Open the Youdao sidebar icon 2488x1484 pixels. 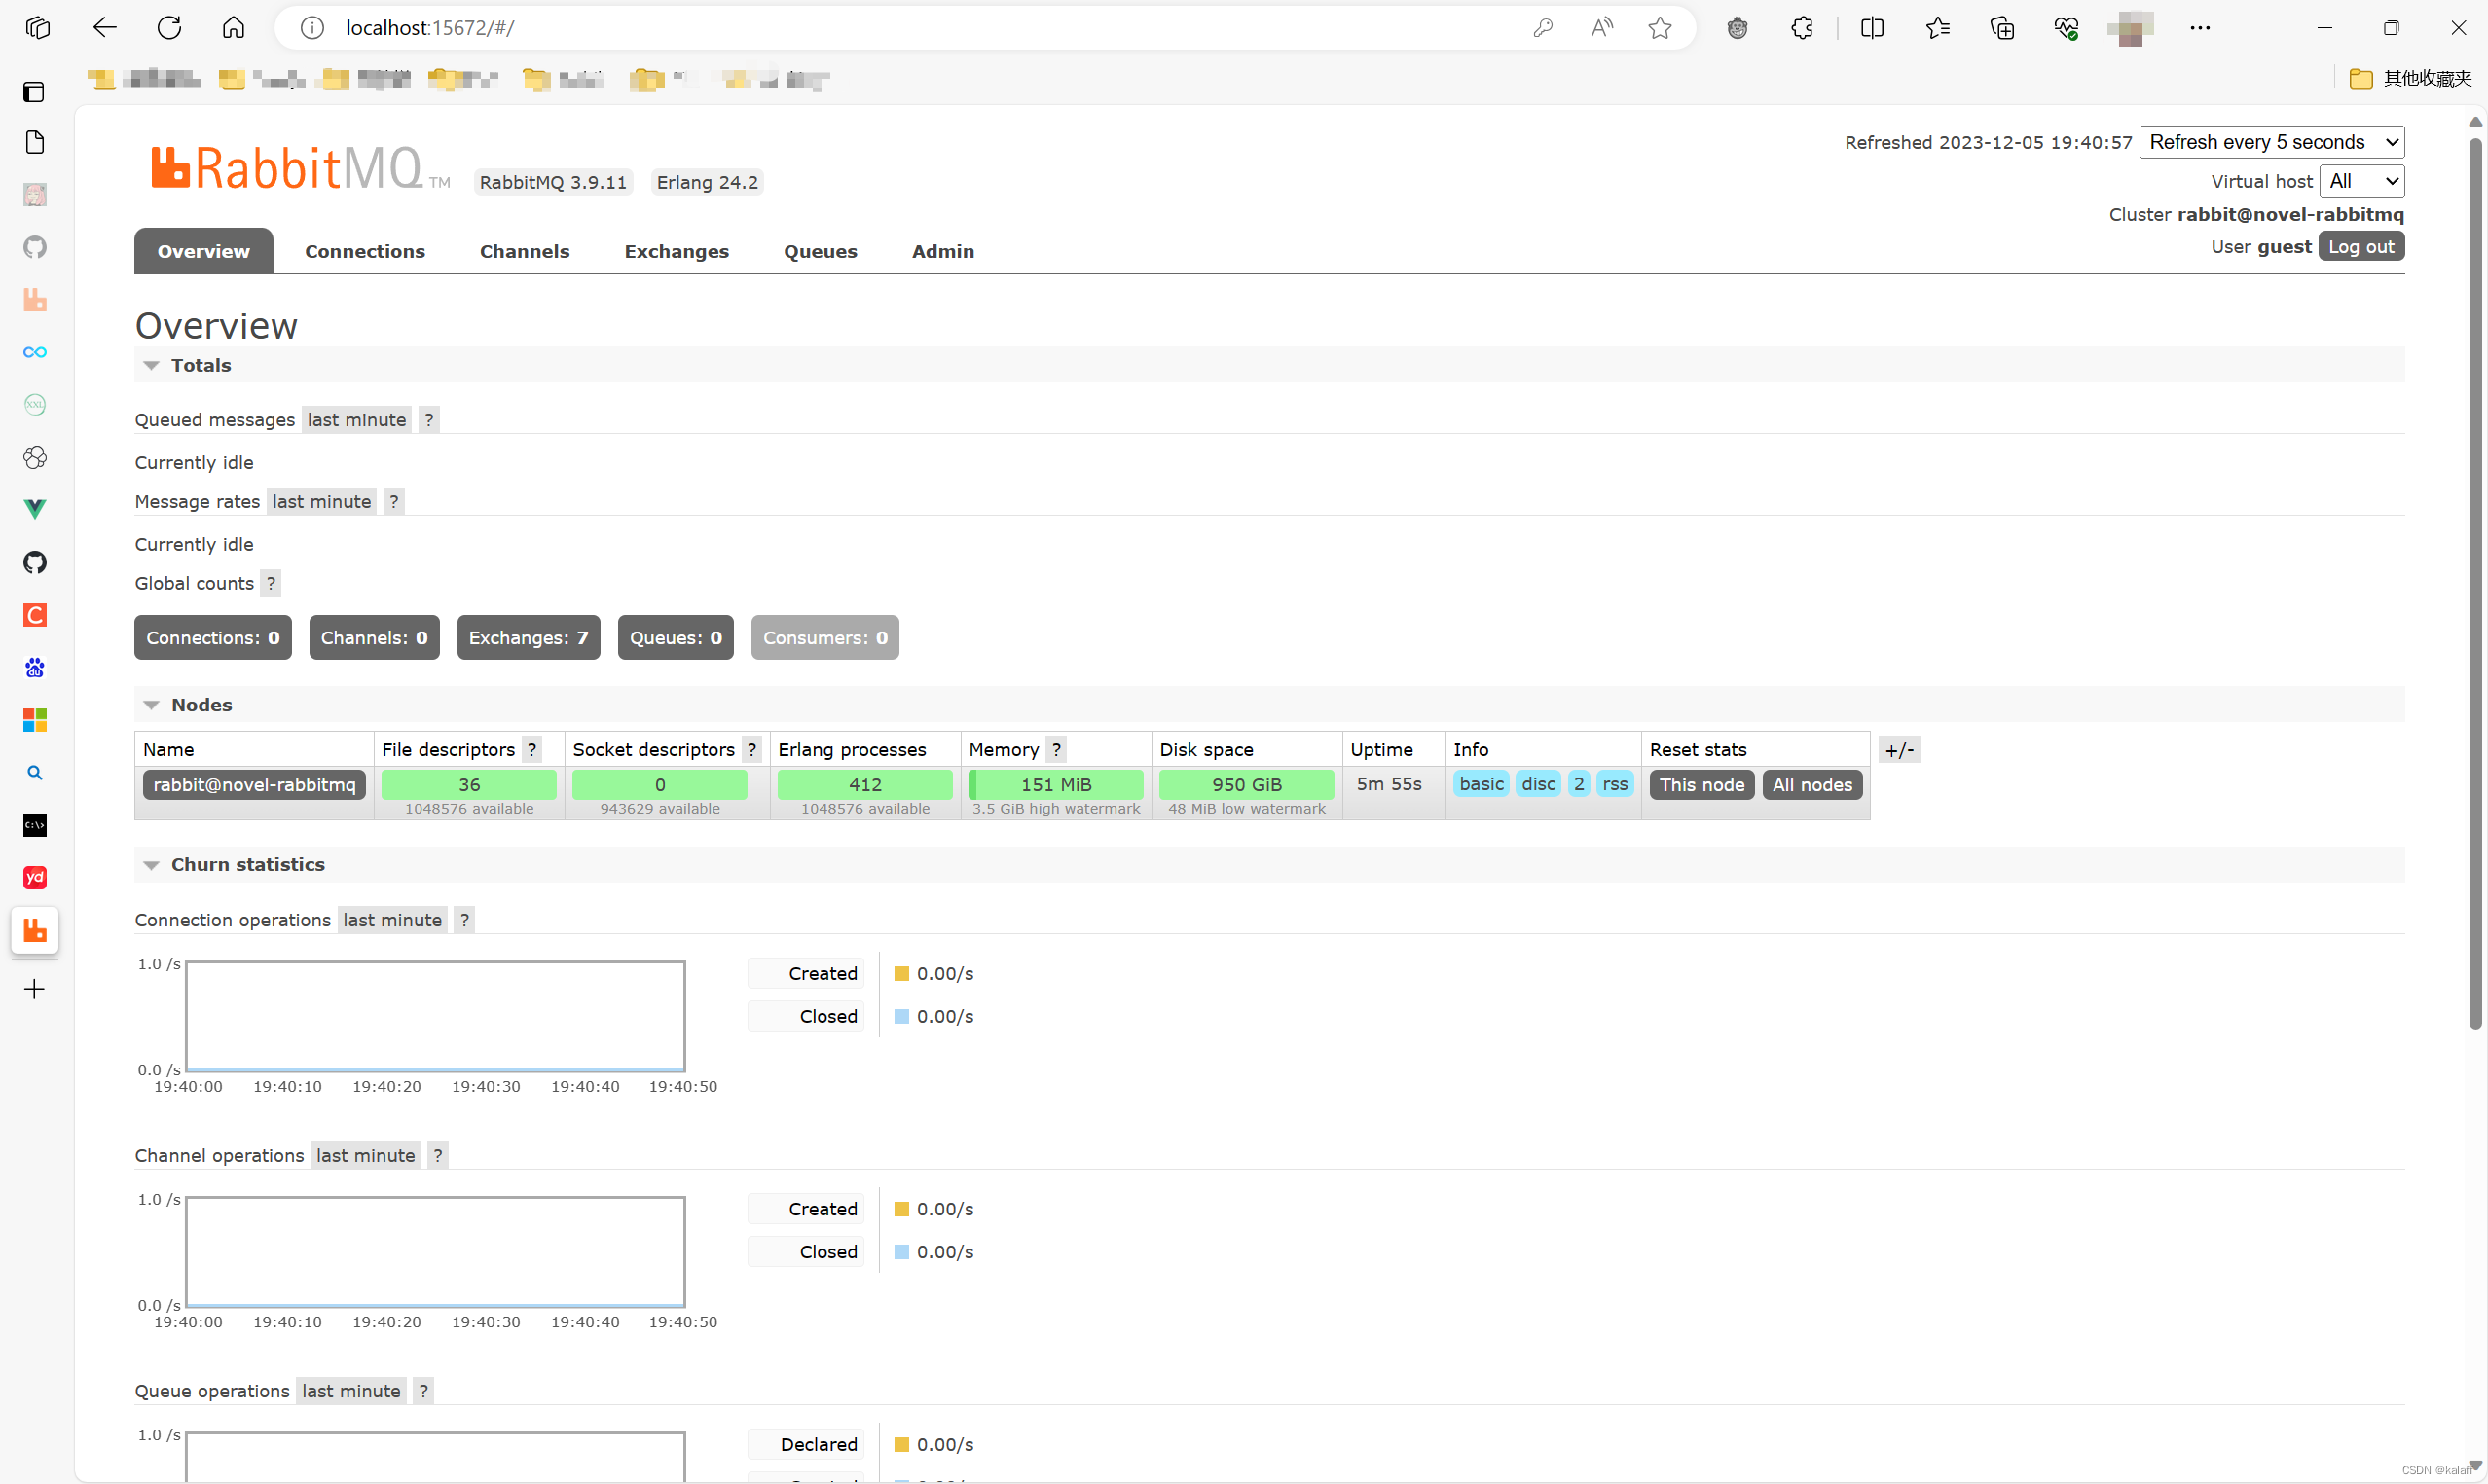point(35,877)
